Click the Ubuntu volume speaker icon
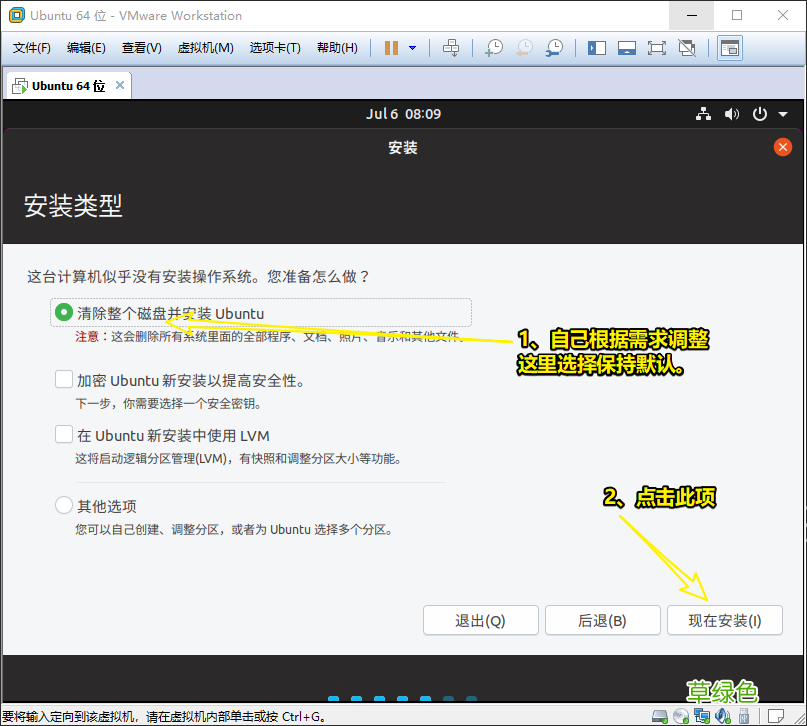The image size is (807, 726). (x=731, y=114)
